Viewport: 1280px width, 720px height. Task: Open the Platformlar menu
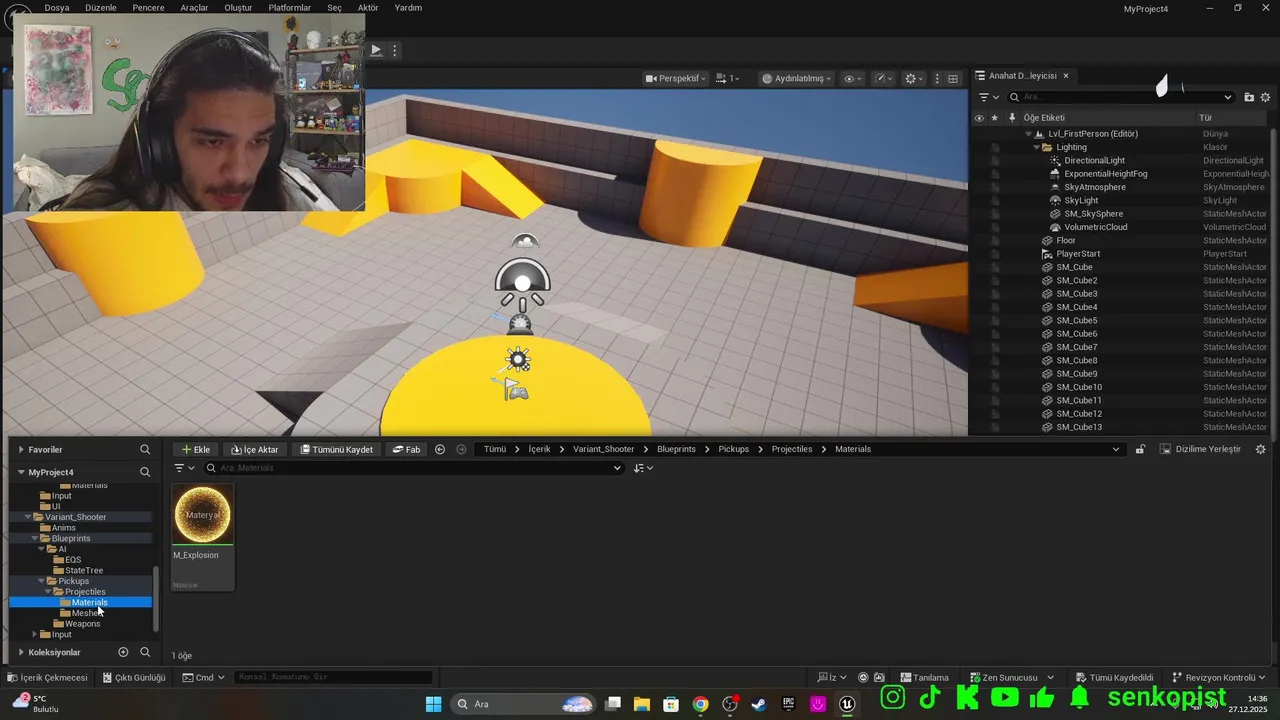click(289, 8)
